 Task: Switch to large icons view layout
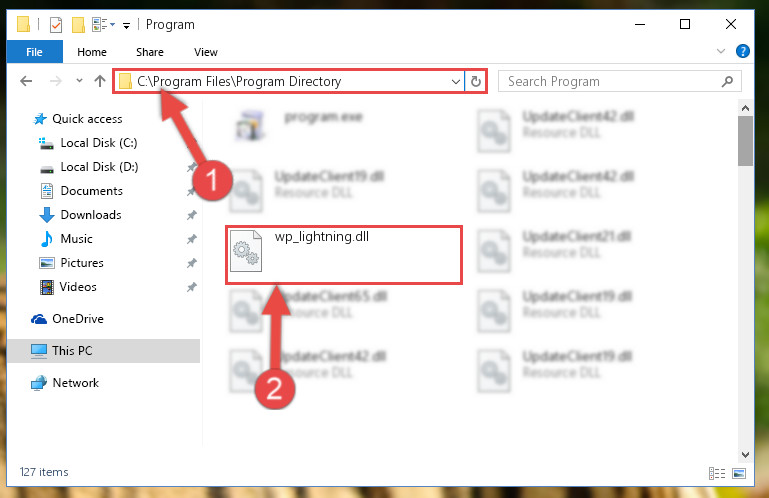click(739, 473)
